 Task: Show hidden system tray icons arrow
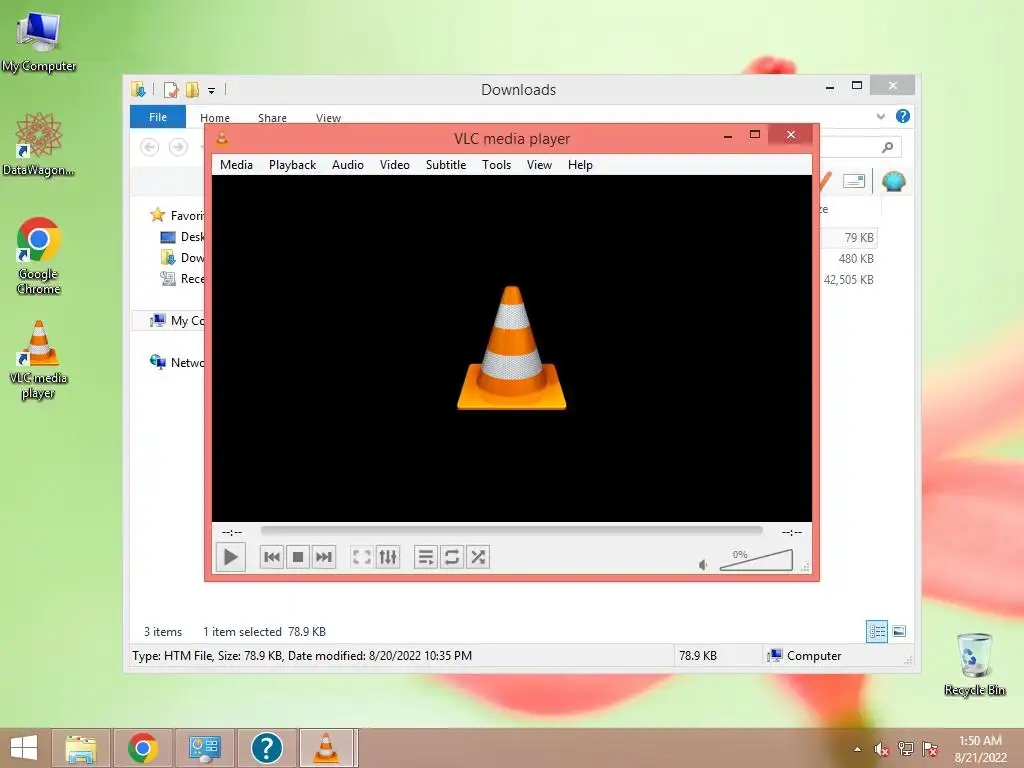click(x=857, y=749)
